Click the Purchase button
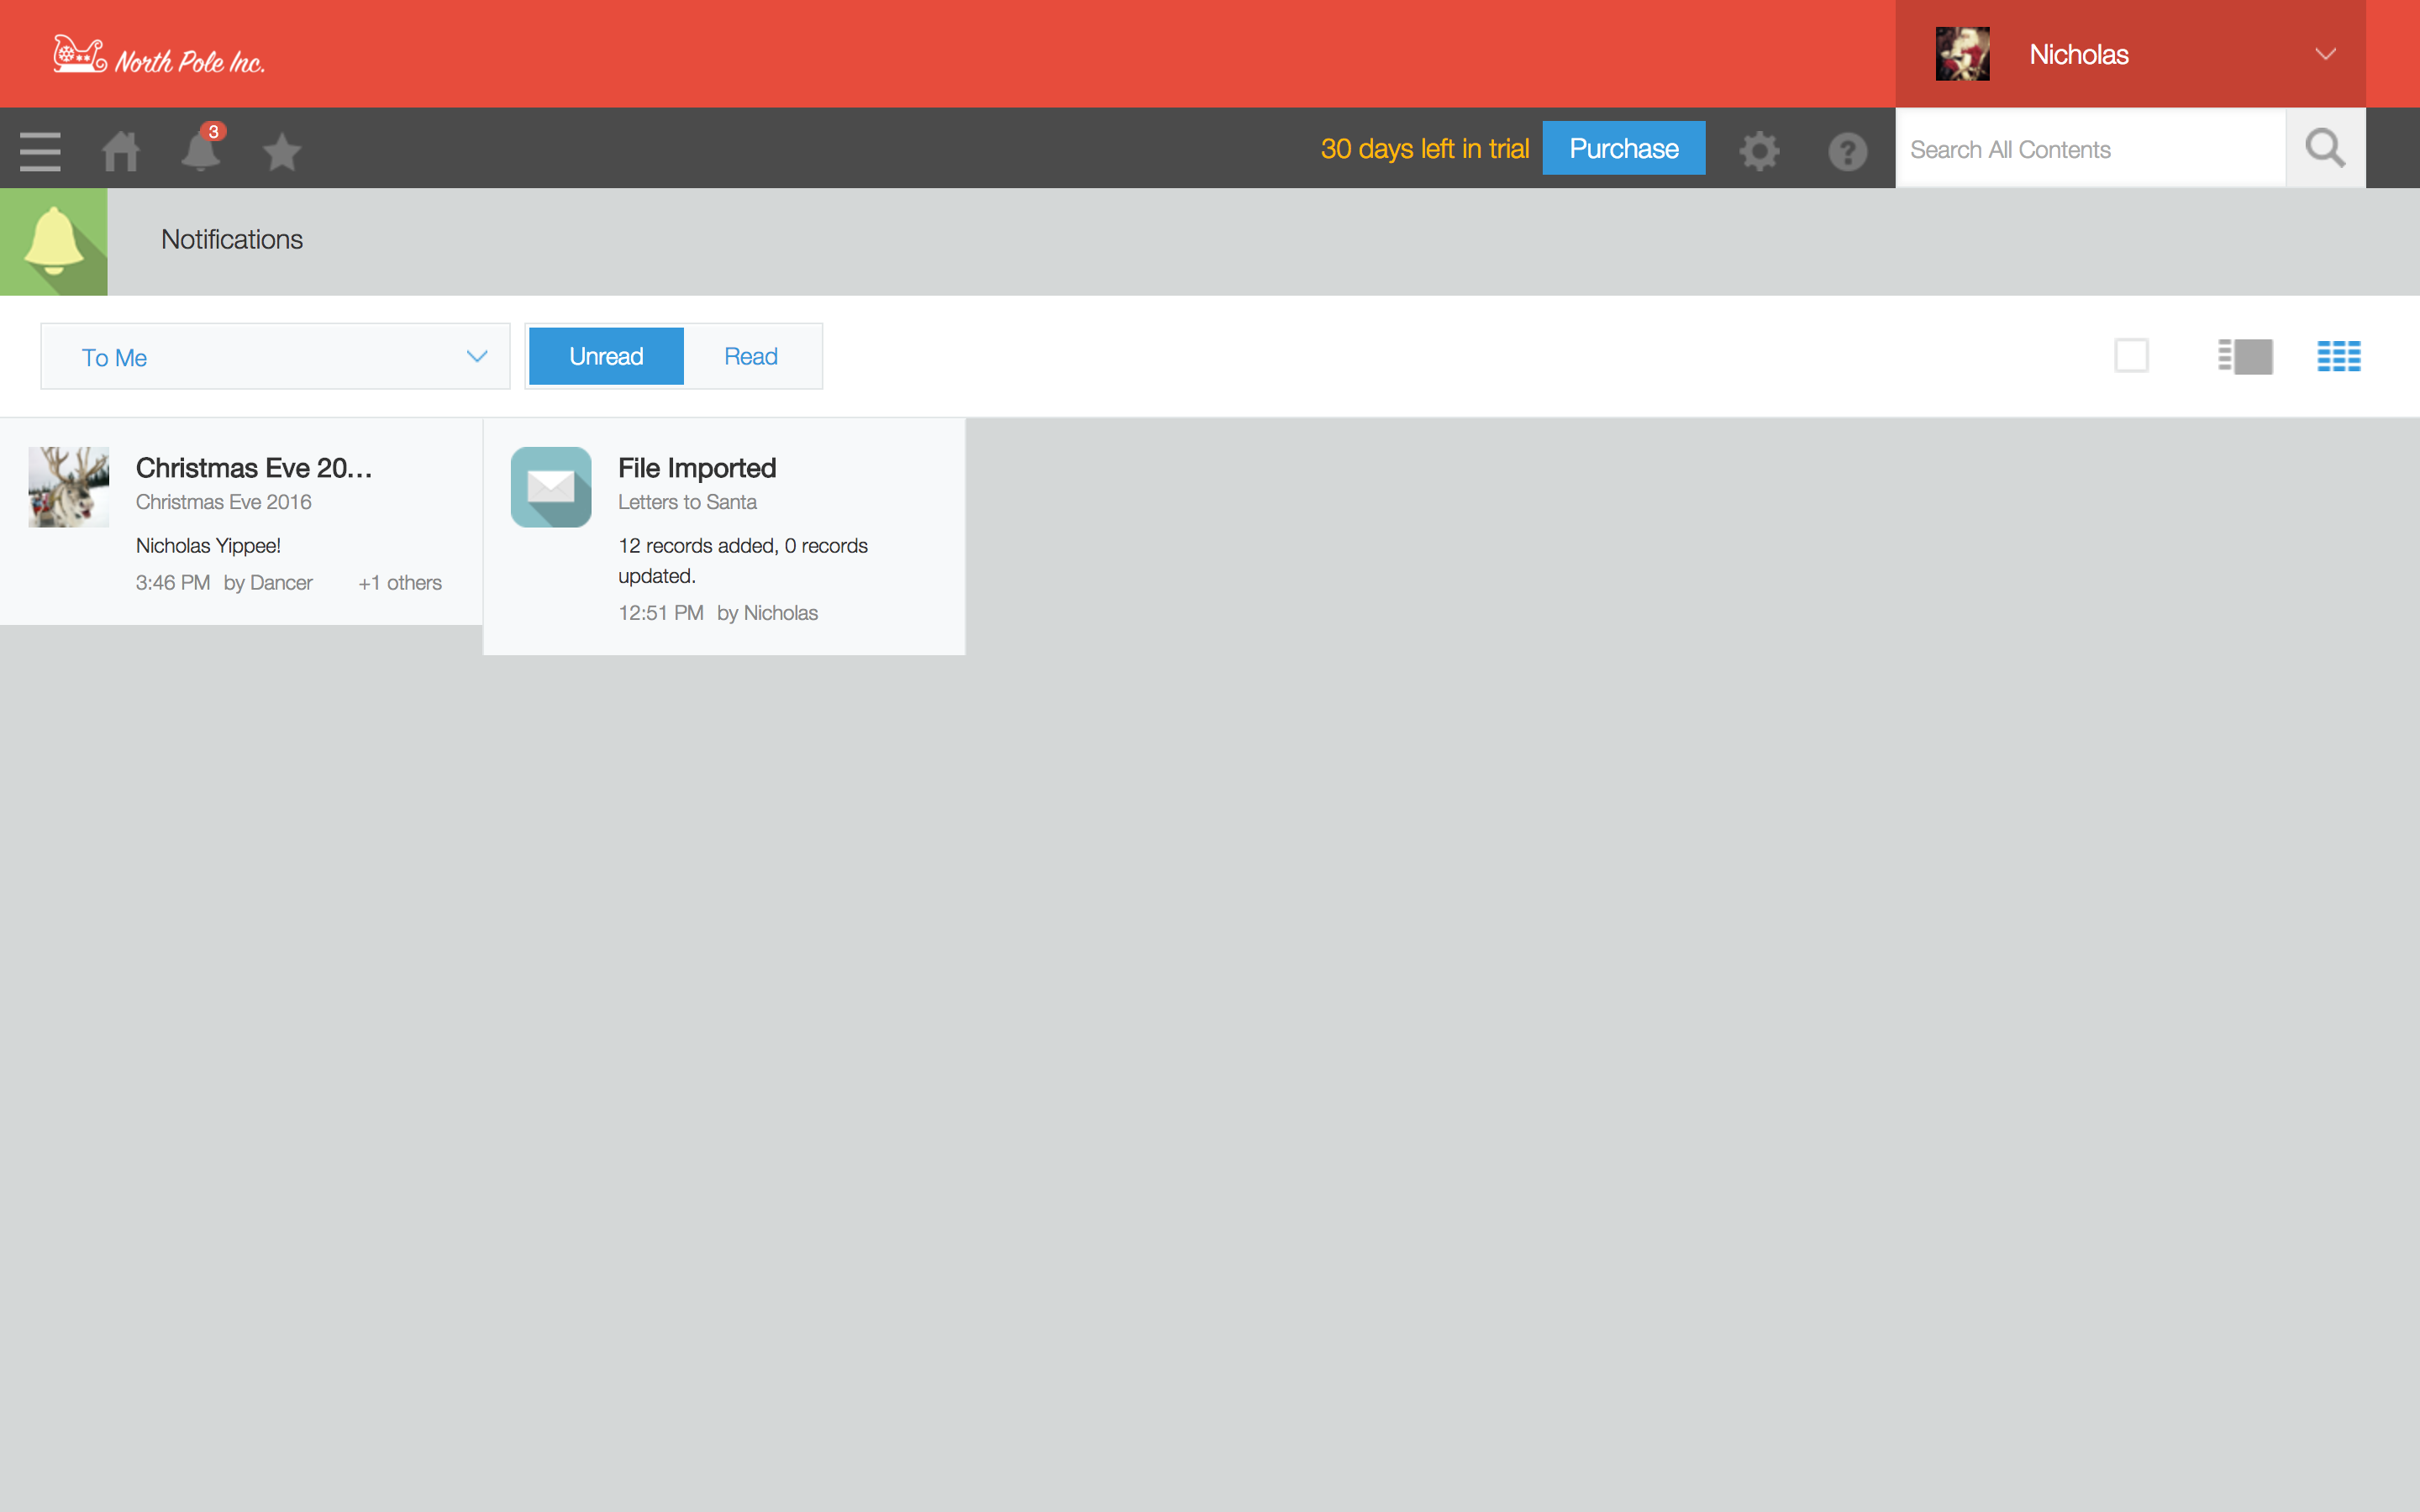 pos(1623,148)
